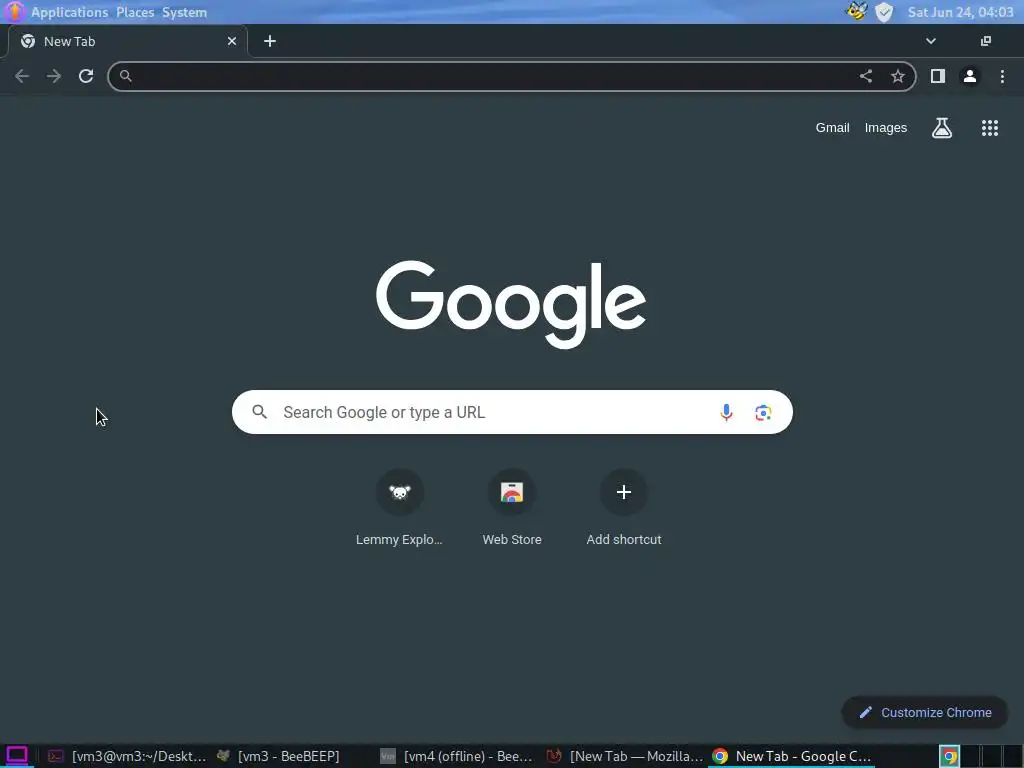This screenshot has width=1024, height=768.
Task: Open the Gmail link
Action: click(x=832, y=128)
